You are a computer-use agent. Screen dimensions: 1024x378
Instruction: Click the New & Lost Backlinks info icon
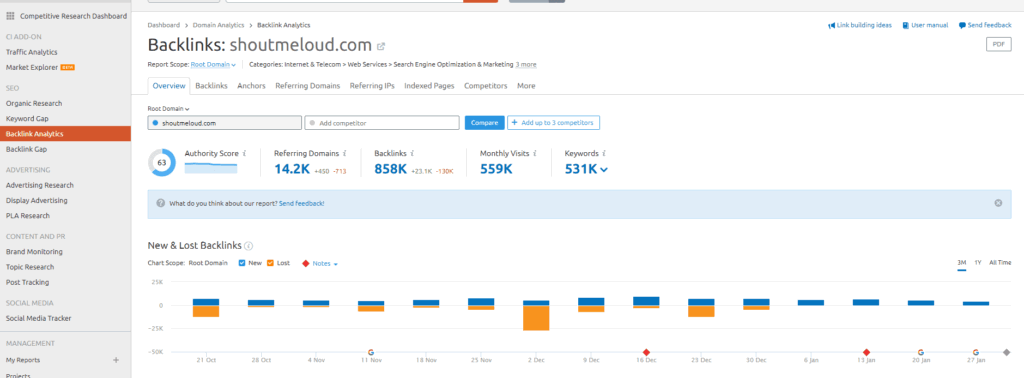249,246
